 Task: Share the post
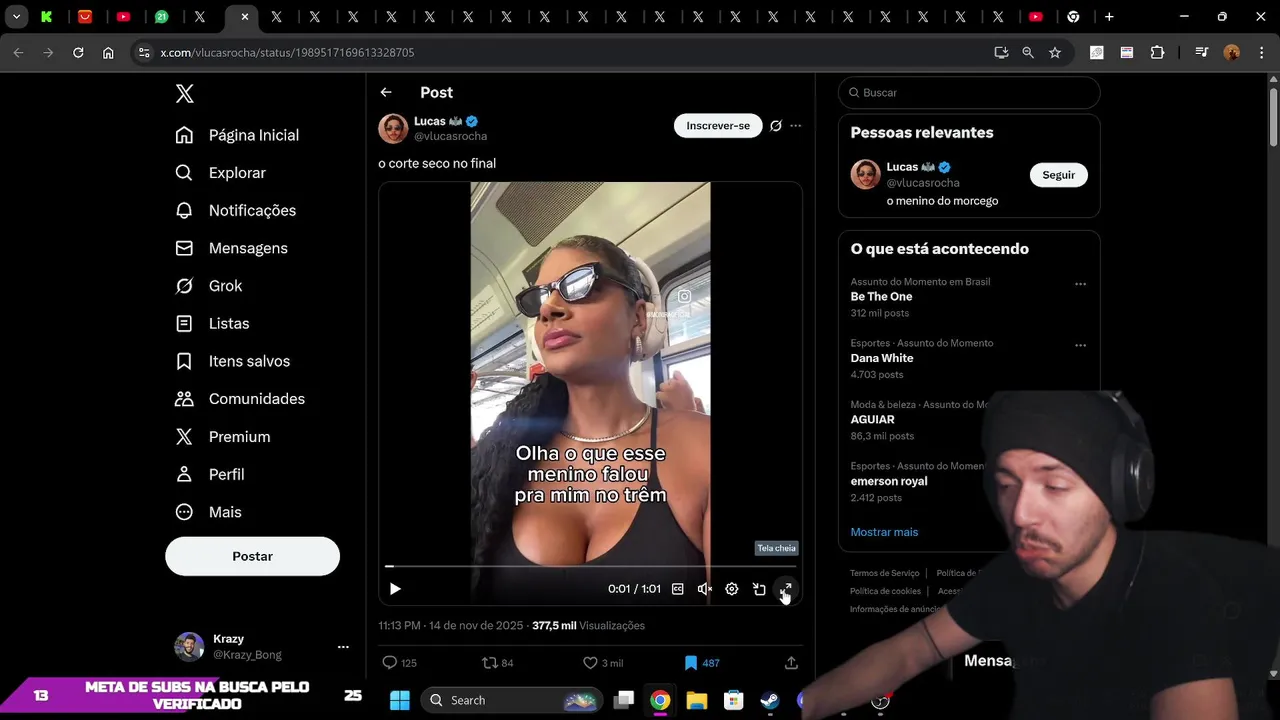click(791, 662)
